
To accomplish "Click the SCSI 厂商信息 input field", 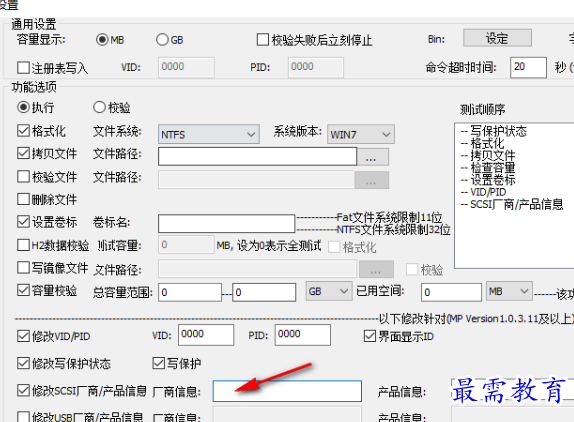I will tap(287, 391).
